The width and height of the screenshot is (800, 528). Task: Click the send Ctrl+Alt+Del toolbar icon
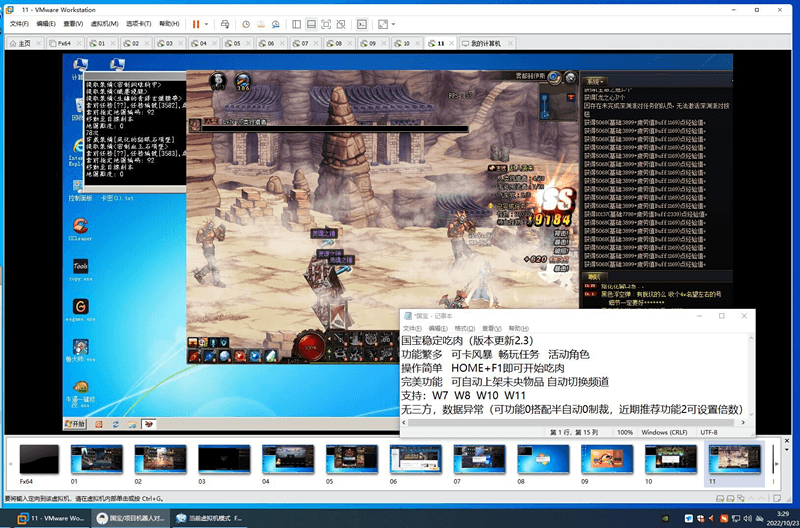[x=225, y=24]
